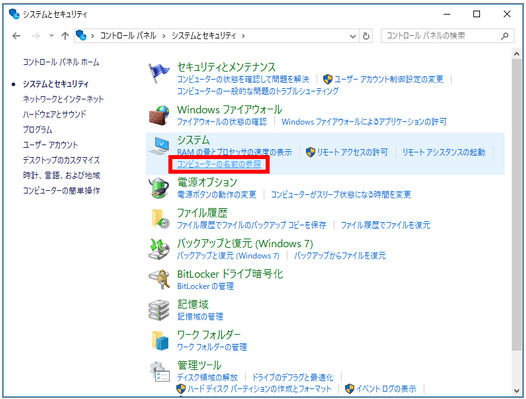This screenshot has width=526, height=399.
Task: Open 時計、言語、および地域 category
Action: click(x=61, y=176)
